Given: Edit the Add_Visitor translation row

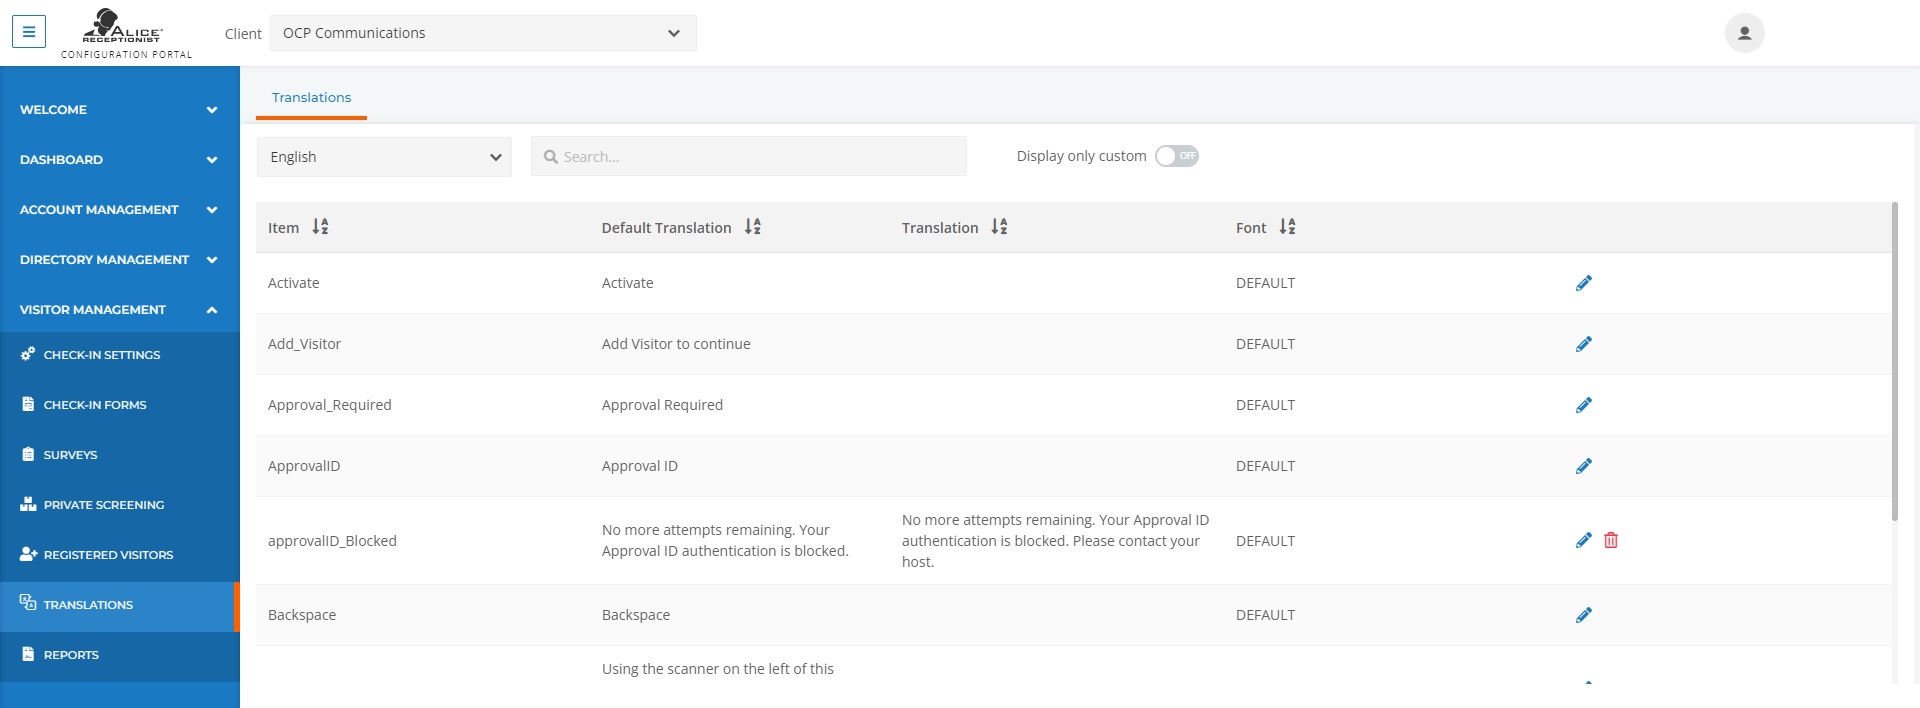Looking at the screenshot, I should (1584, 344).
